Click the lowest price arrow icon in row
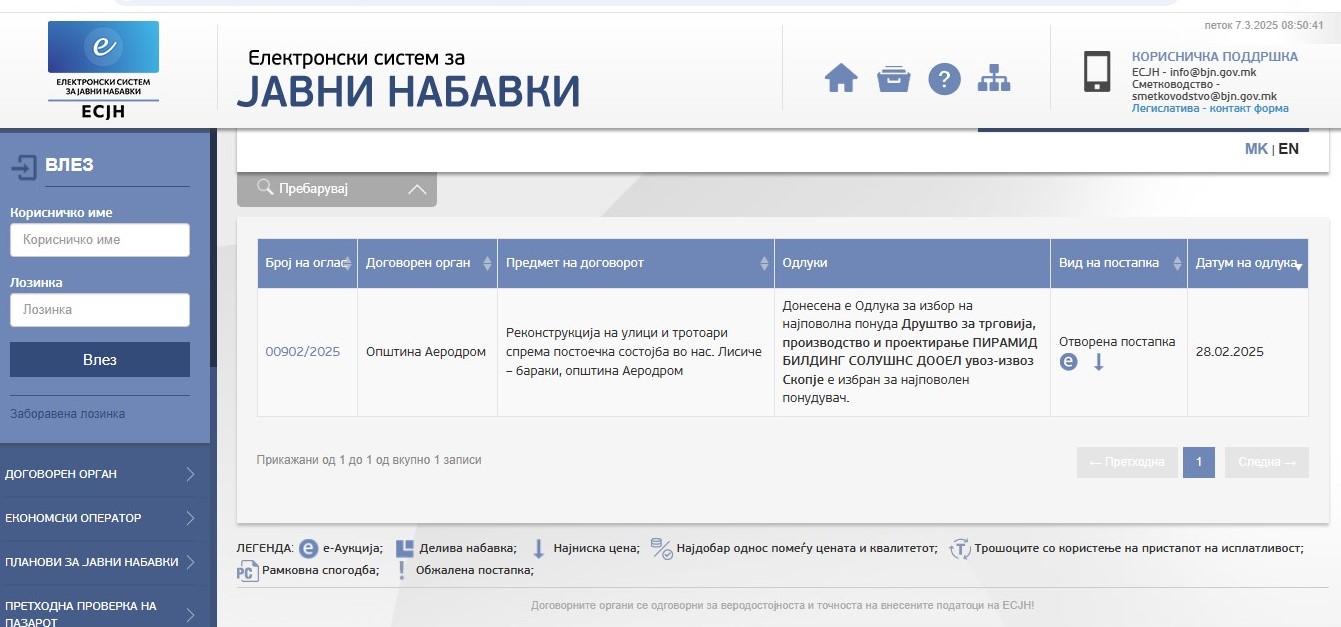 1098,362
